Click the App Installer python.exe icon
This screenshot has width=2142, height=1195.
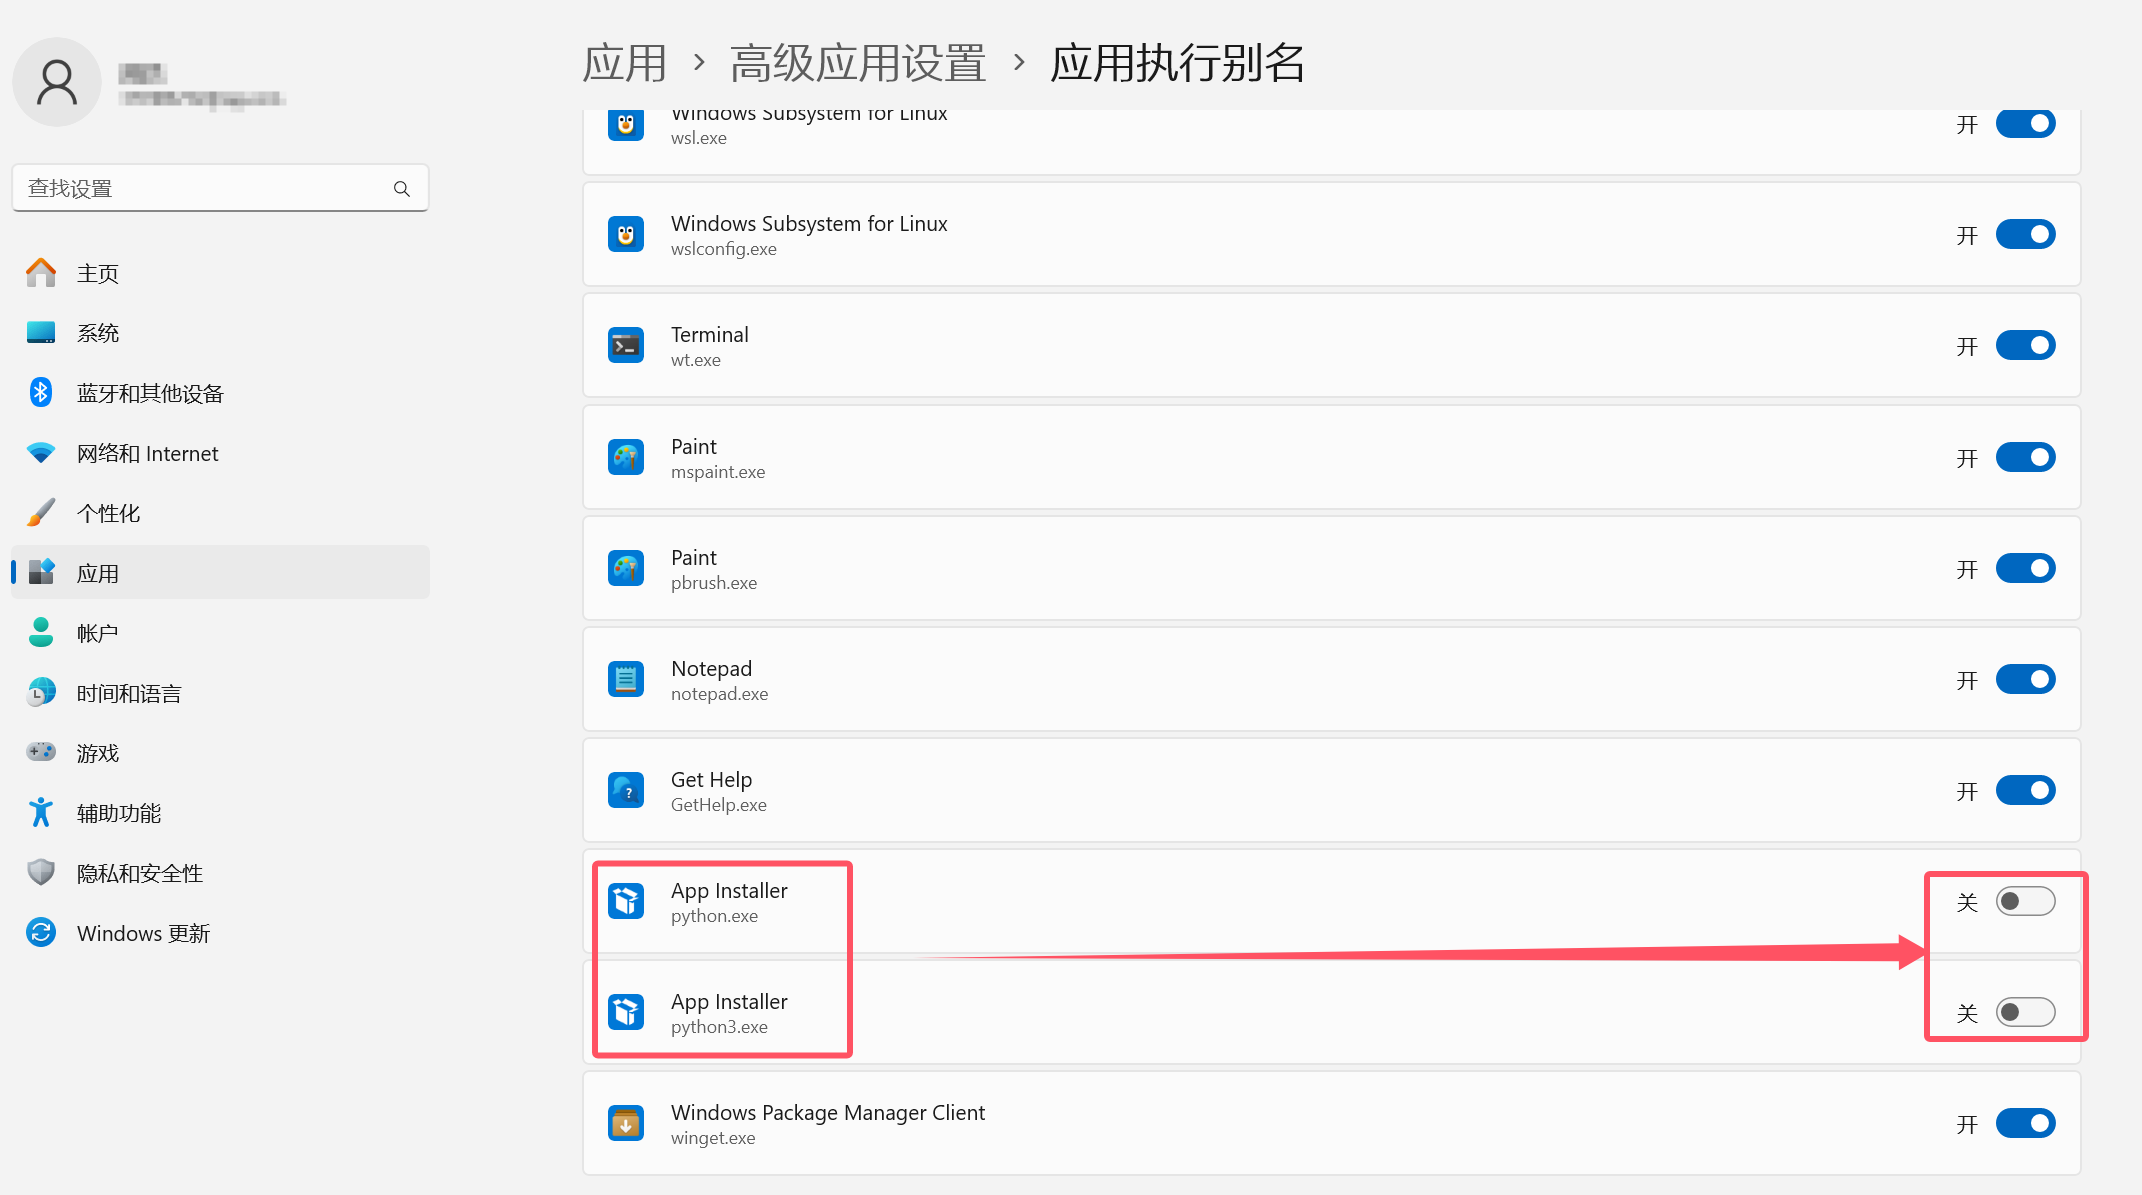click(x=626, y=902)
